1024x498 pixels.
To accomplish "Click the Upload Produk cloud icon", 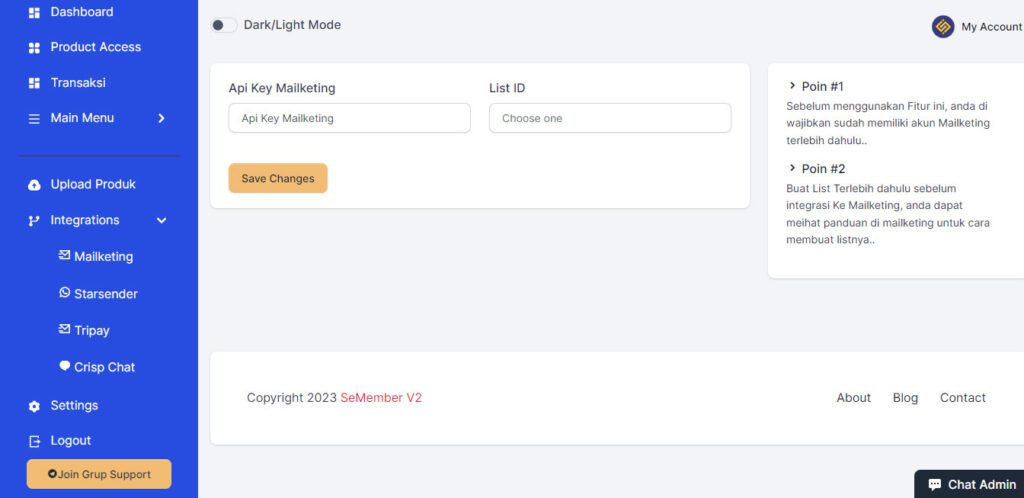I will [x=34, y=185].
